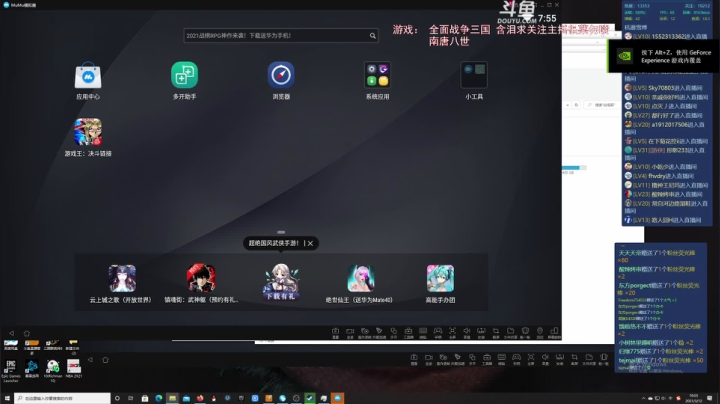Image resolution: width=720 pixels, height=404 pixels.
Task: Open Steam from the taskbar
Action: click(310, 398)
